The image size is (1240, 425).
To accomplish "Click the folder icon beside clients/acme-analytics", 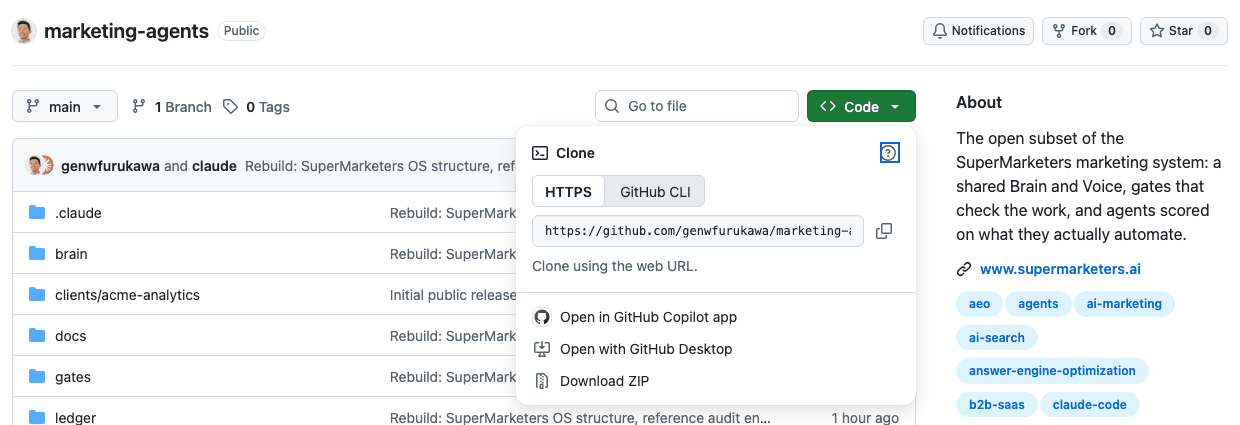I will pyautogui.click(x=37, y=295).
